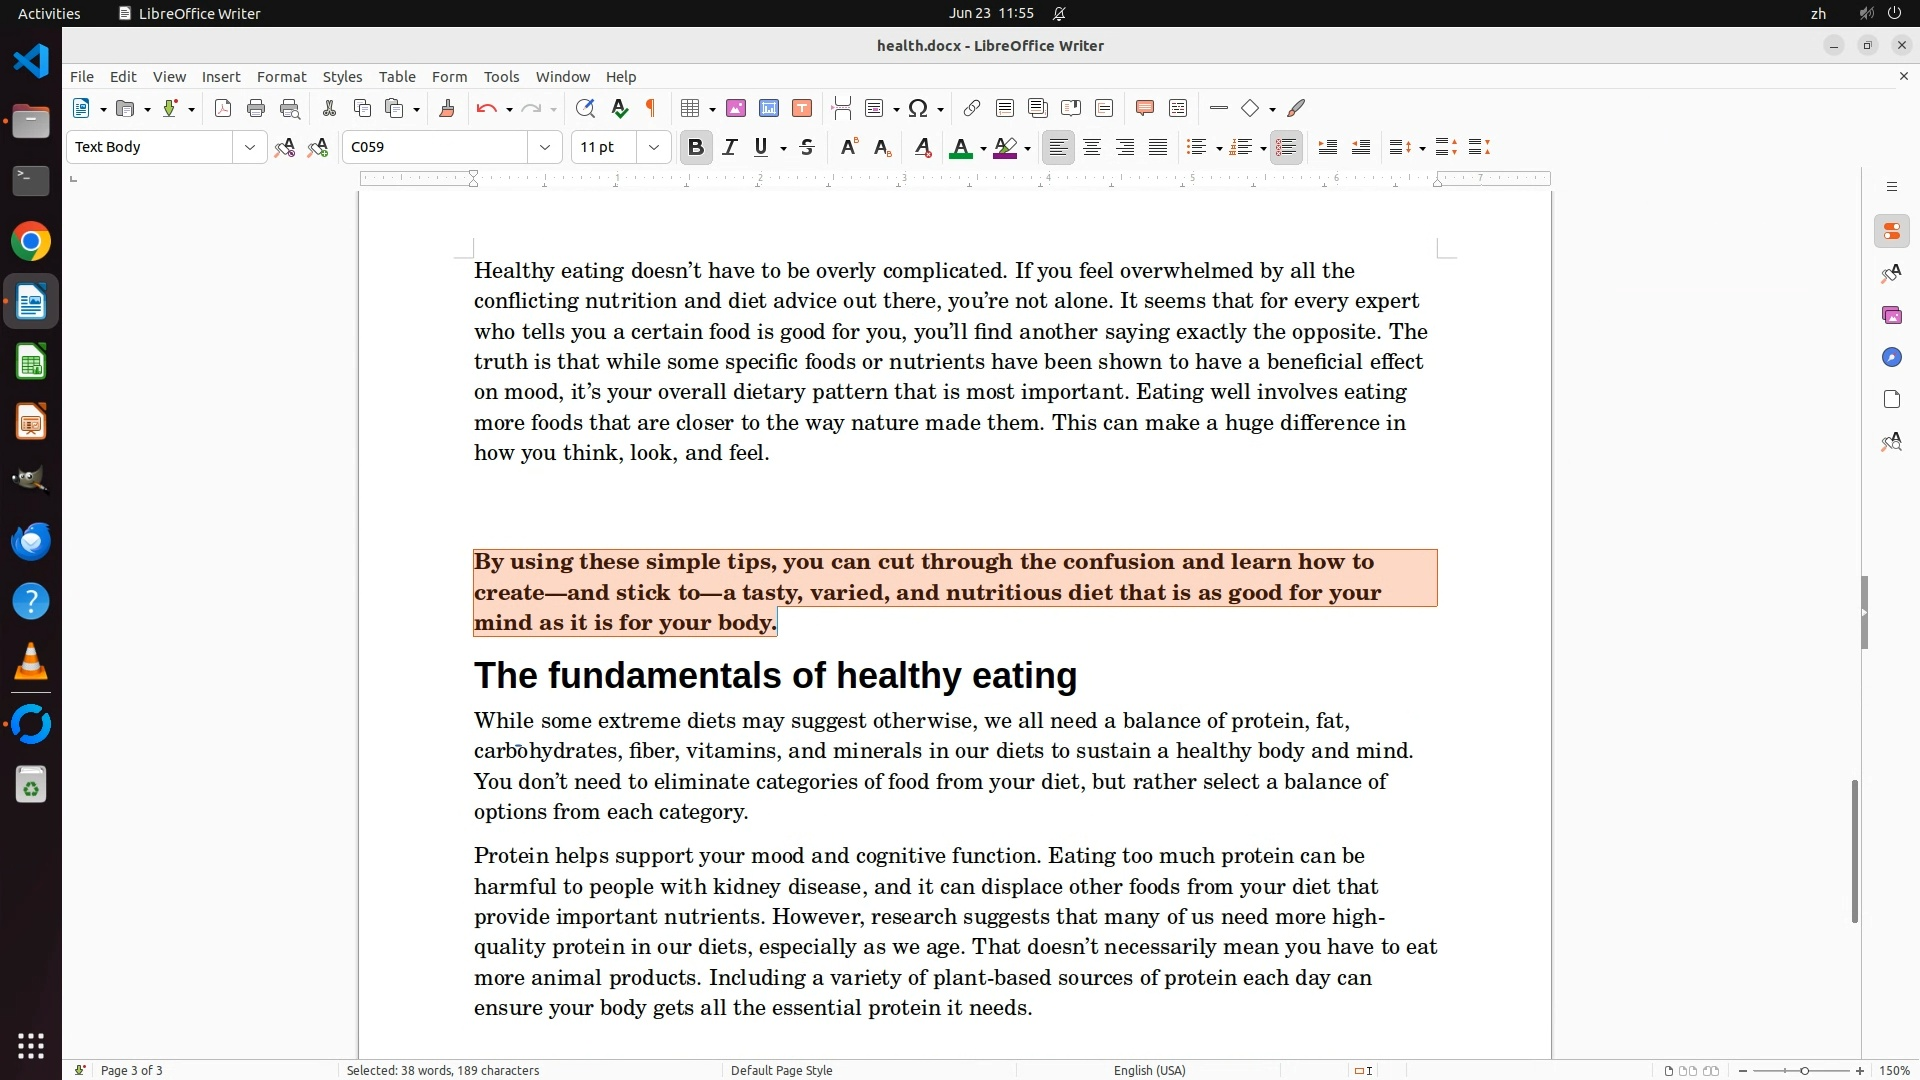Click the Insert Image icon

(736, 109)
